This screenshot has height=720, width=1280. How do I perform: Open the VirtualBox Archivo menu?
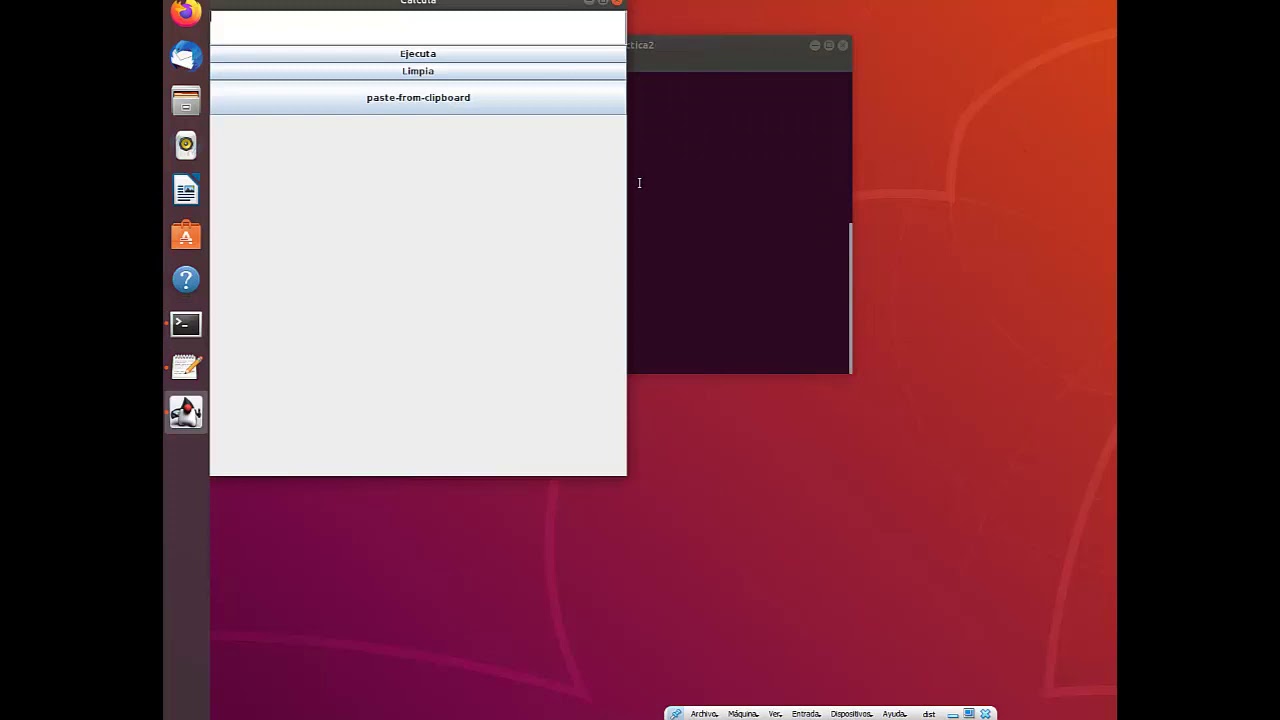(x=704, y=714)
